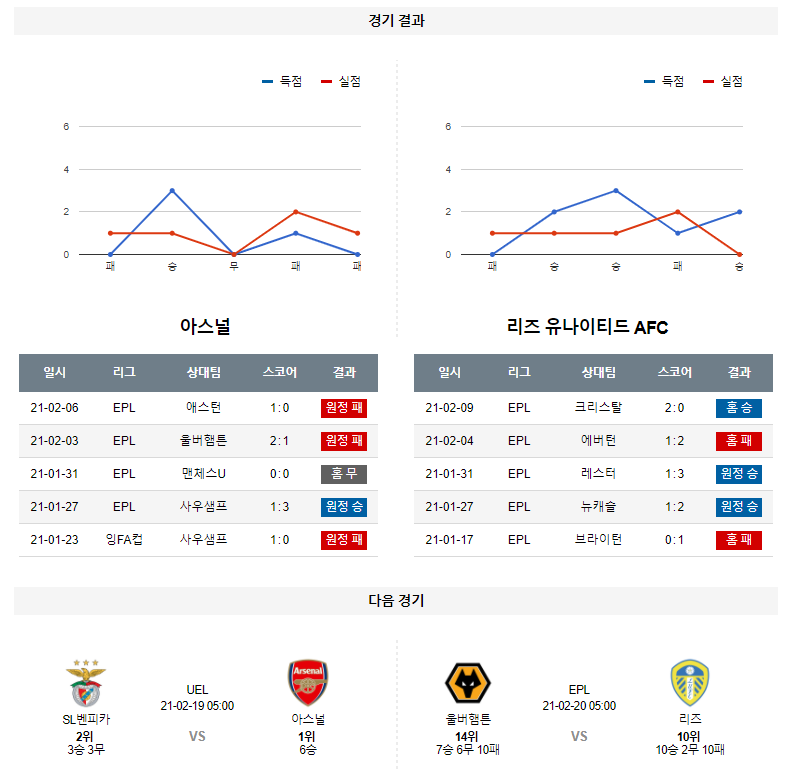
Task: Toggle 실점 legend in Arsenal chart
Action: coord(341,82)
